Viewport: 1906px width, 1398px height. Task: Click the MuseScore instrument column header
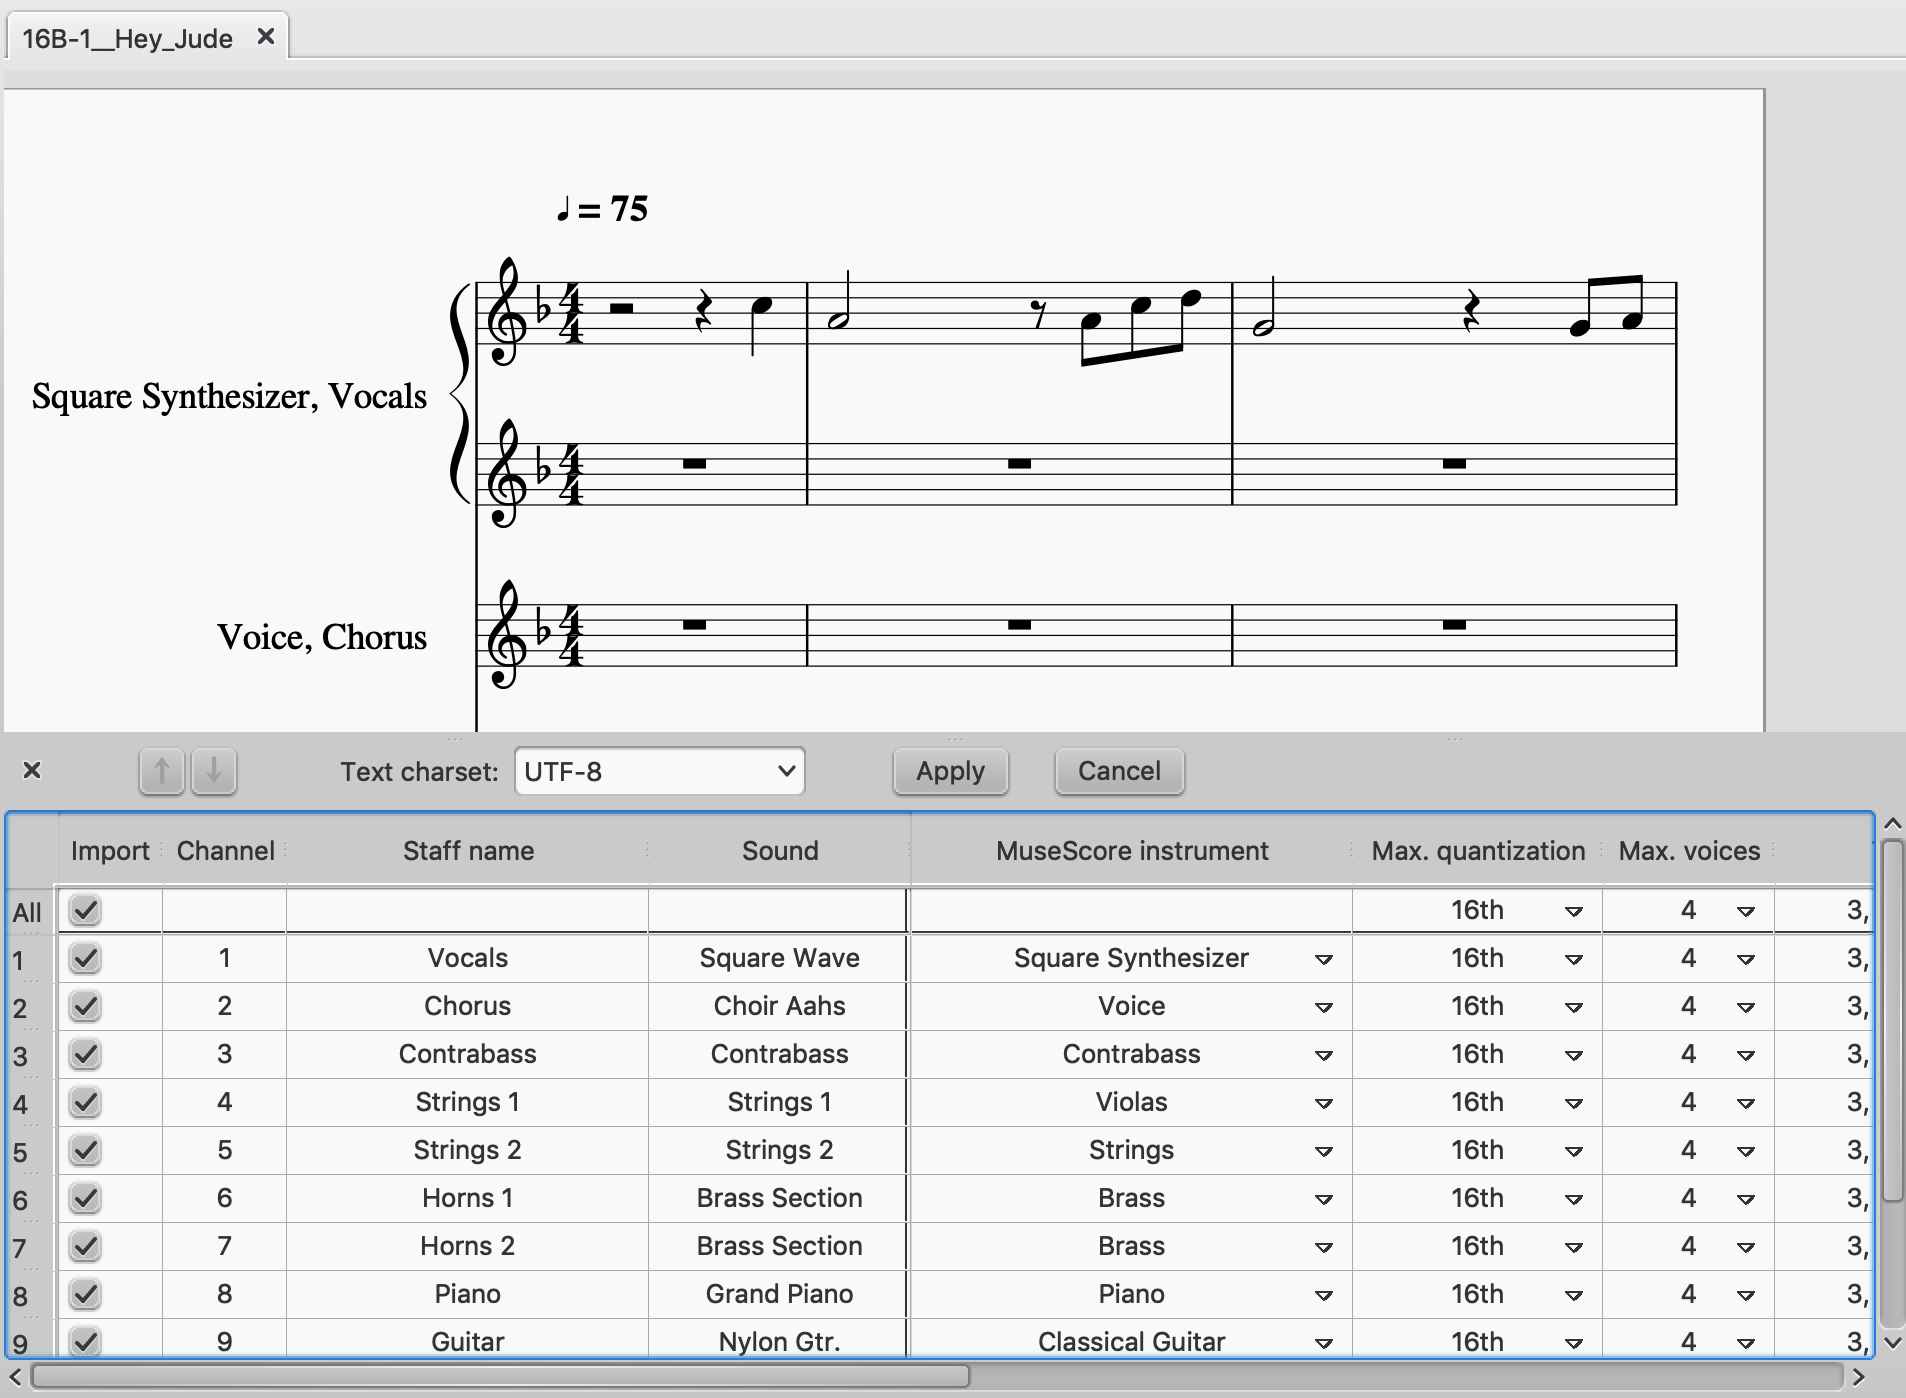1131,851
